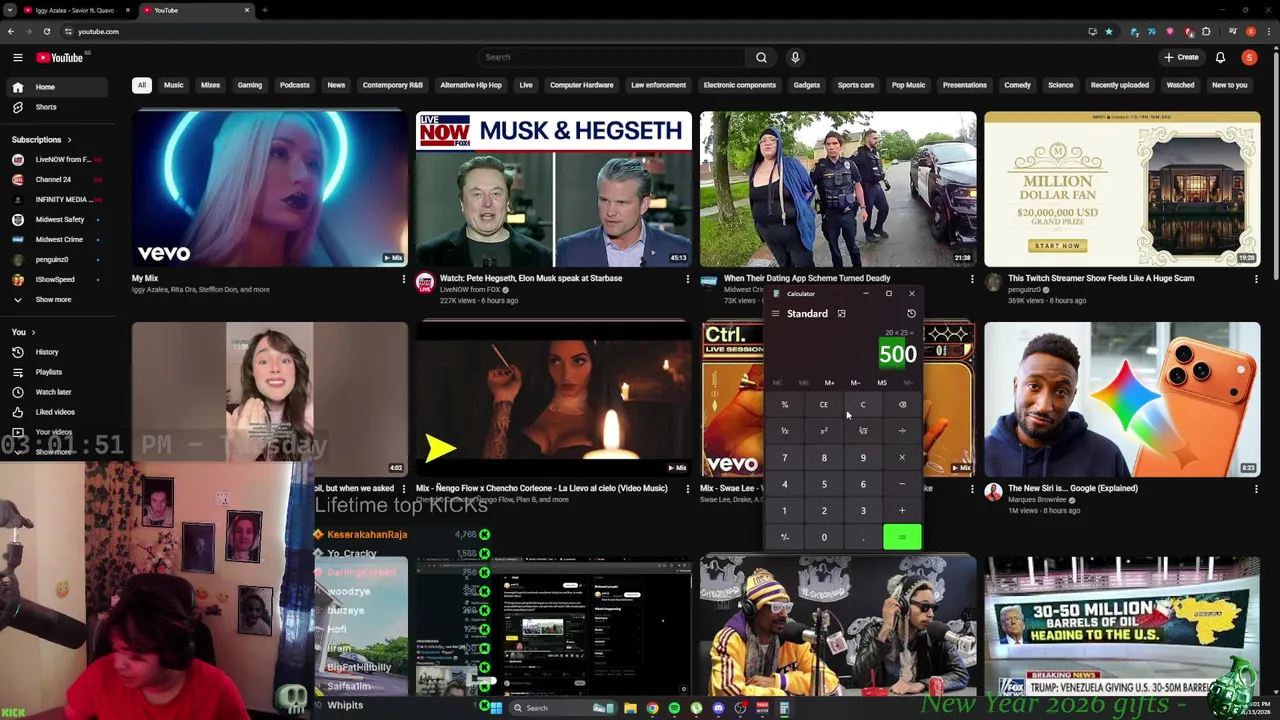Click the Calculator x squared key
The width and height of the screenshot is (1280, 720).
tap(824, 431)
